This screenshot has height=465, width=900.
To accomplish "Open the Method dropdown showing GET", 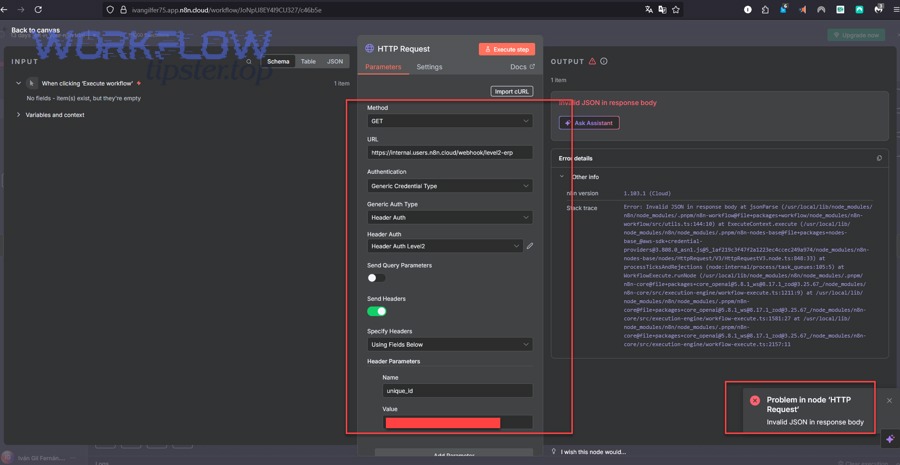I will (449, 121).
